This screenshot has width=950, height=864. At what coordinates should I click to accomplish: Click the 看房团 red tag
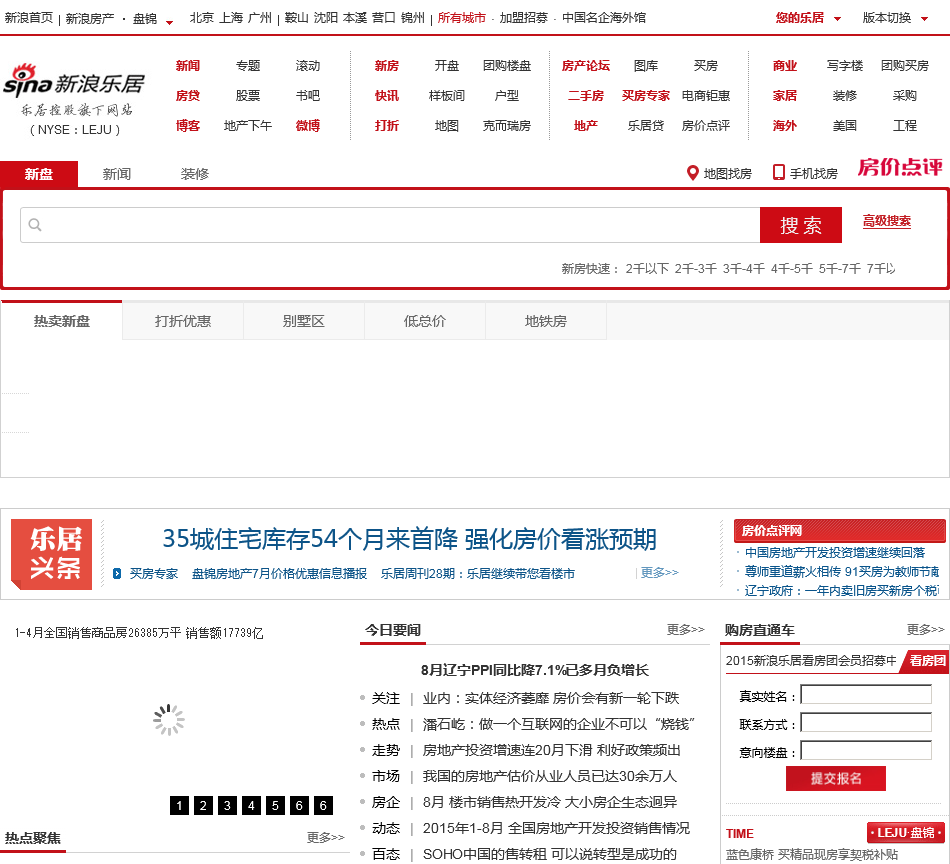(x=925, y=660)
